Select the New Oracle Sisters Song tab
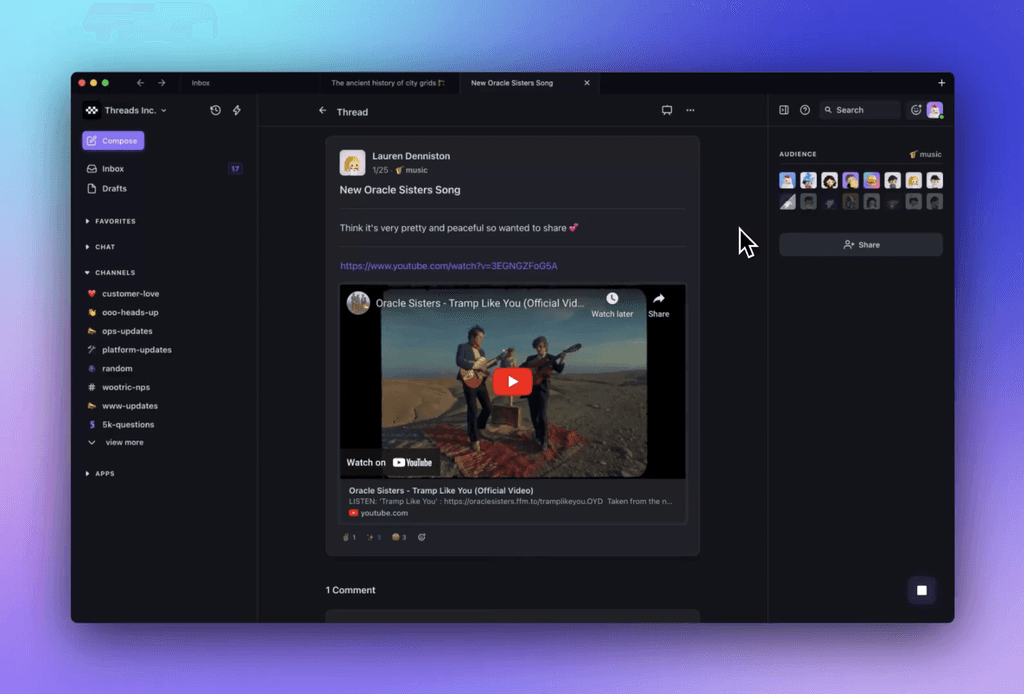This screenshot has width=1024, height=694. point(512,83)
